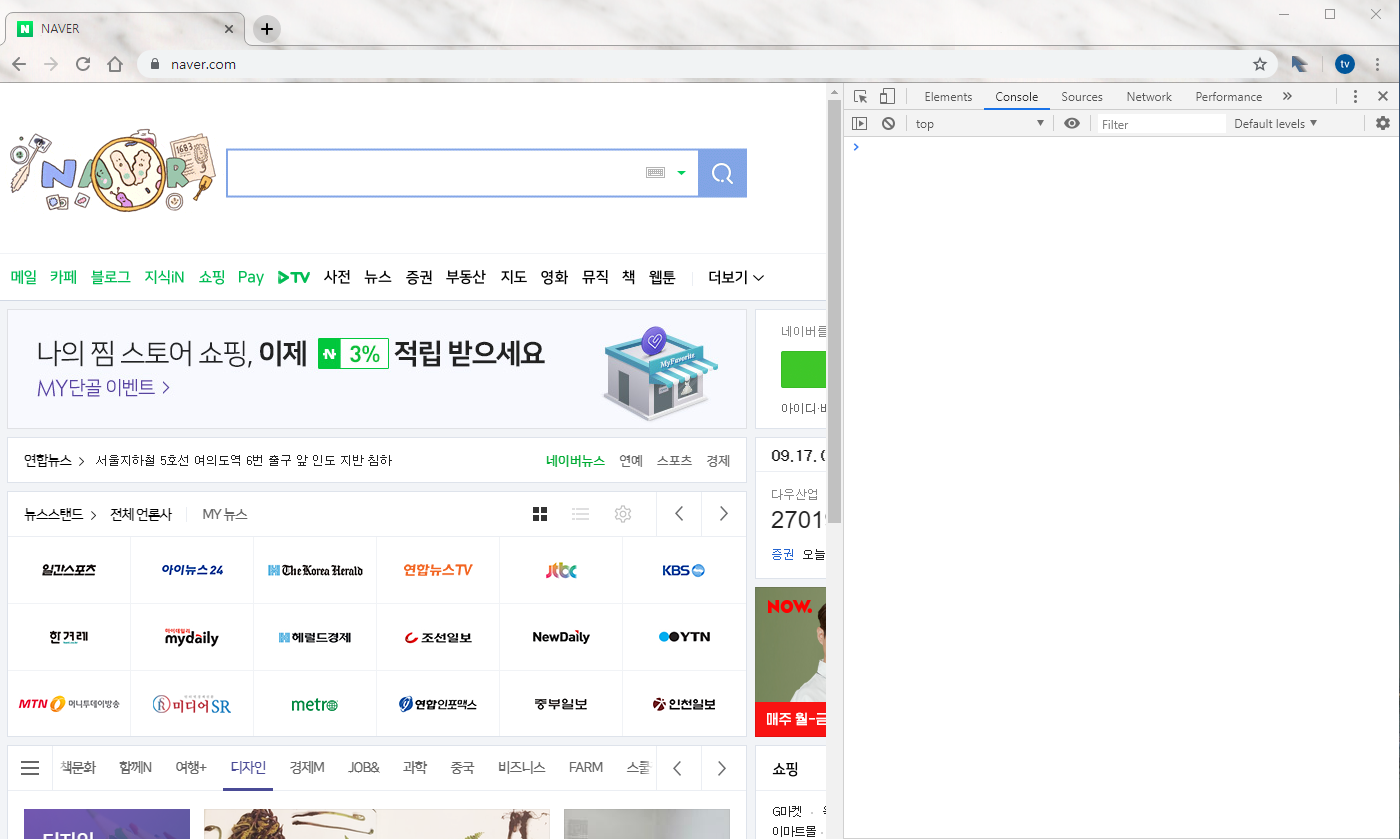Bookmark this page with star icon
The height and width of the screenshot is (839, 1400).
(x=1260, y=64)
